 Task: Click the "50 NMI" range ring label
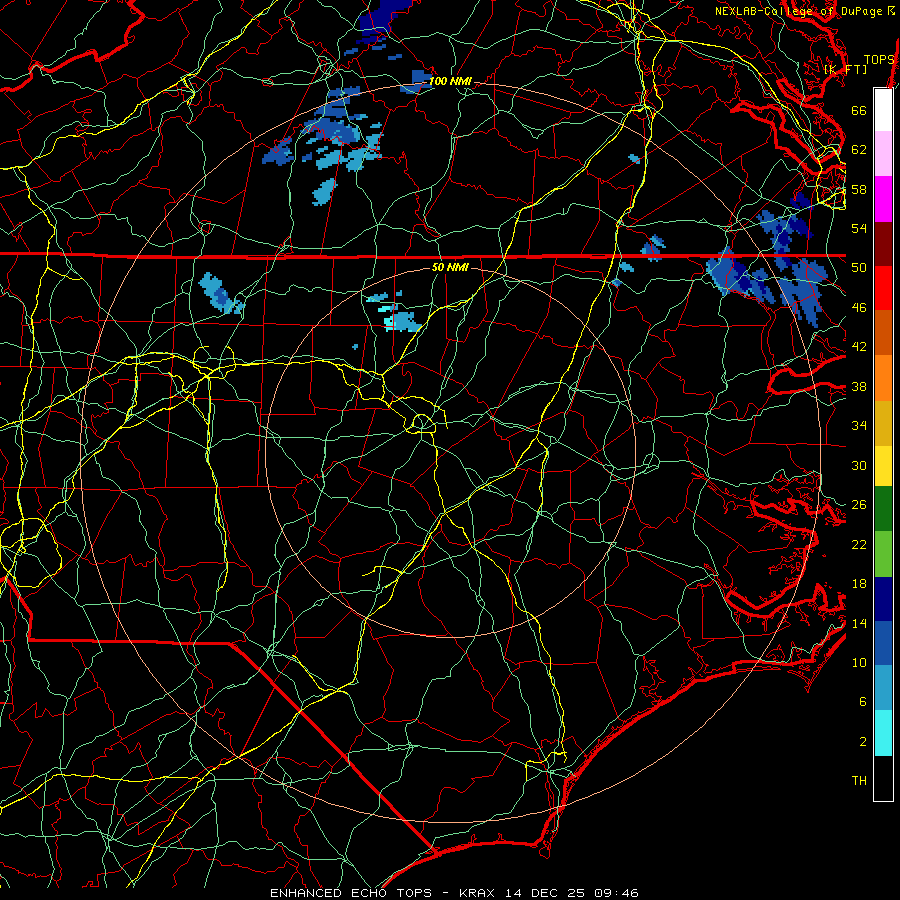449,267
